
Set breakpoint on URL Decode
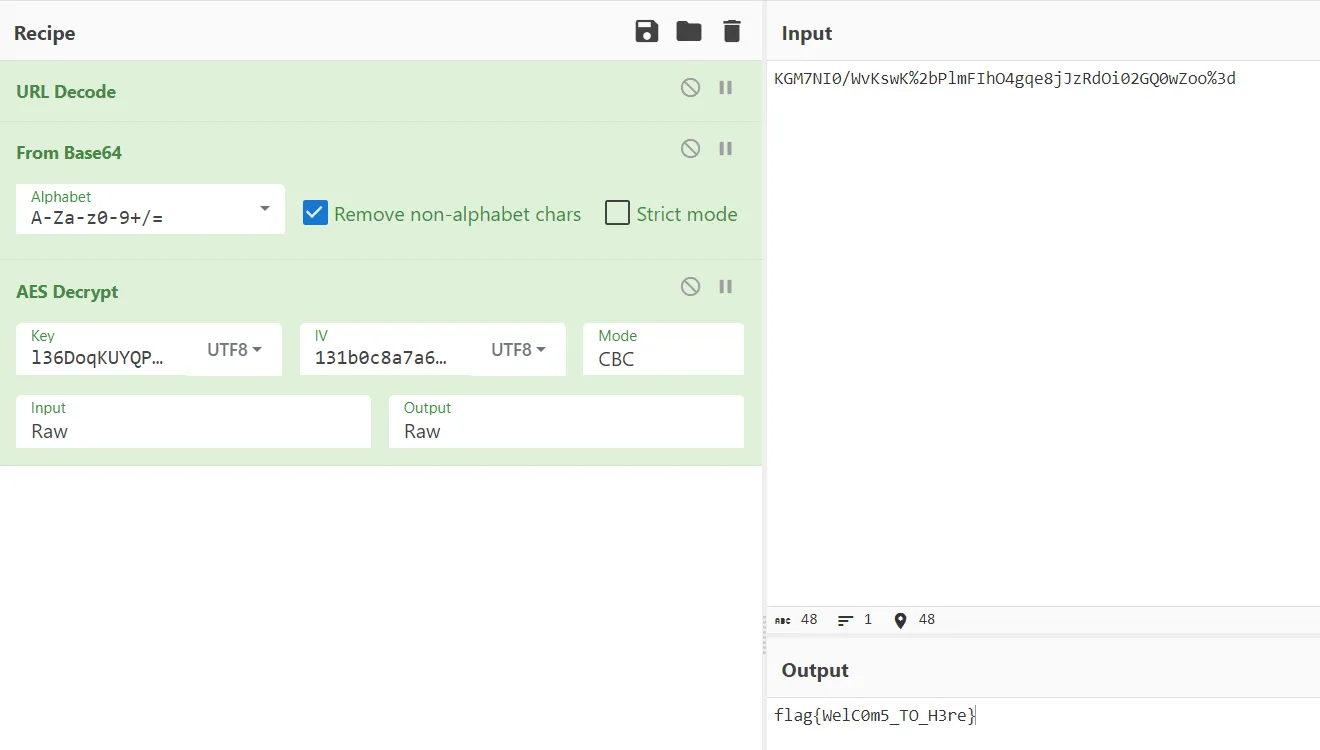click(726, 88)
